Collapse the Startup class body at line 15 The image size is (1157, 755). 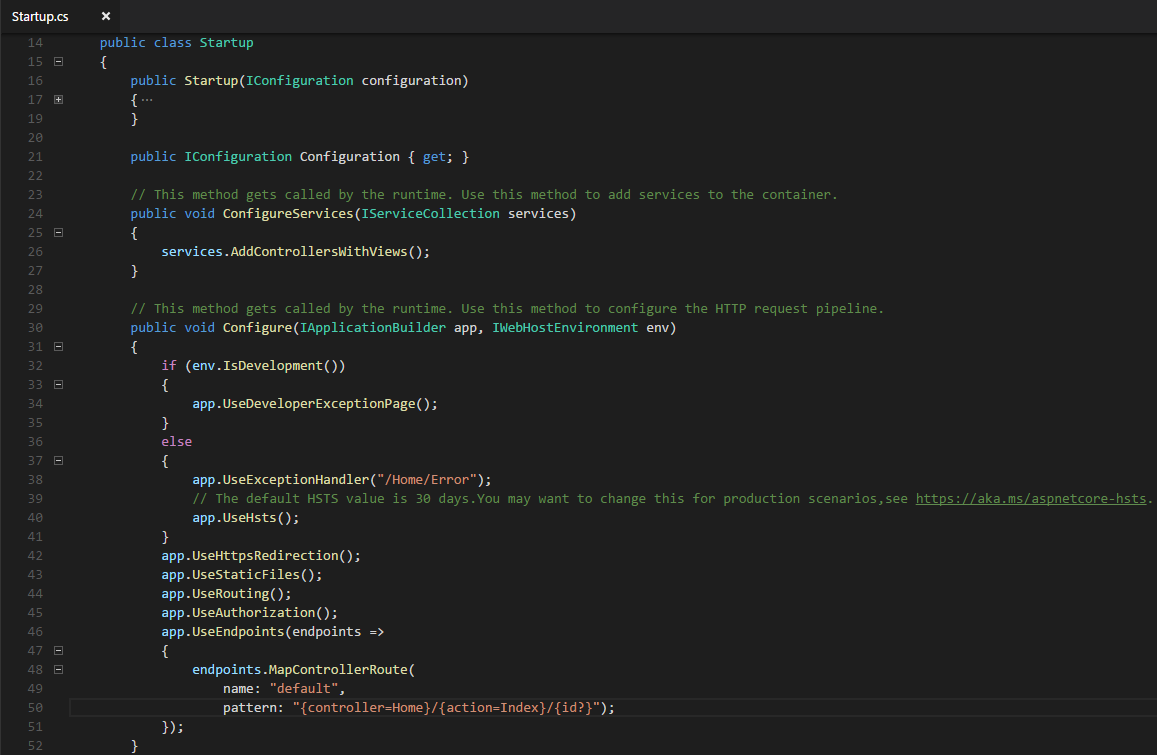[x=58, y=61]
